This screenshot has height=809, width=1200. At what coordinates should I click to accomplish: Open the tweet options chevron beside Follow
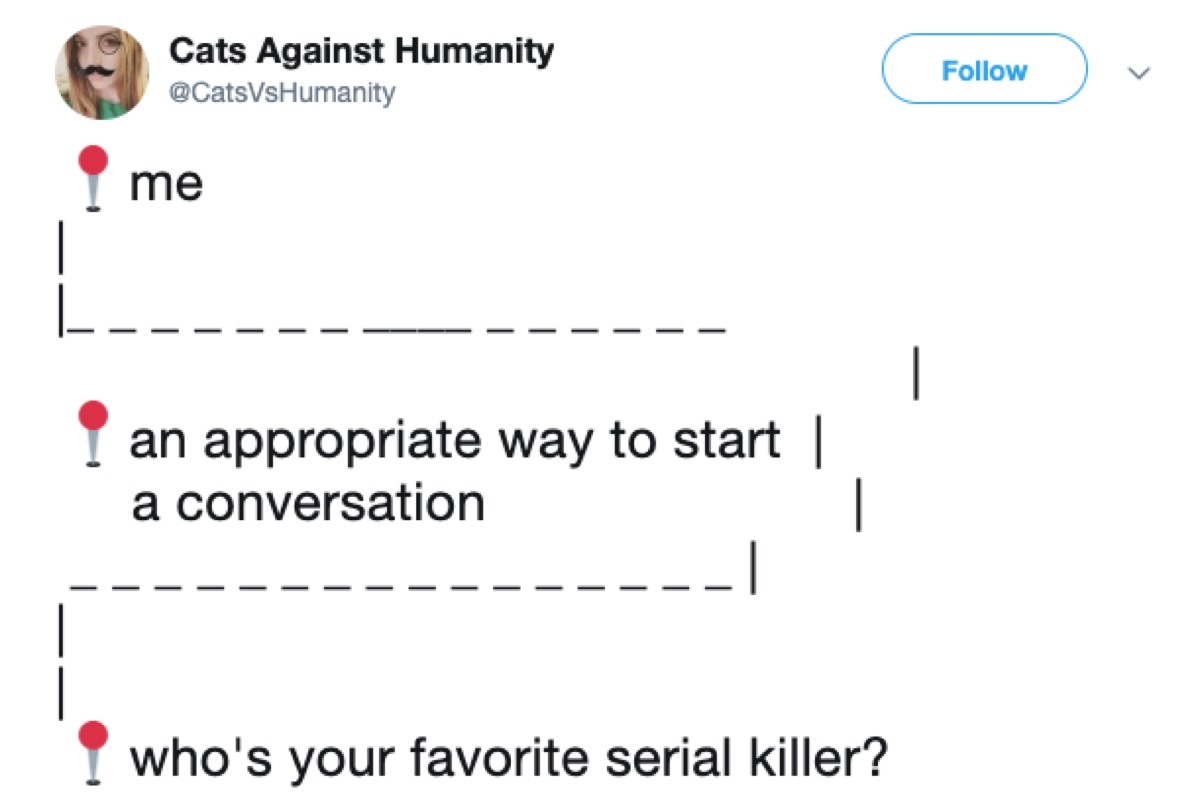pos(1137,71)
